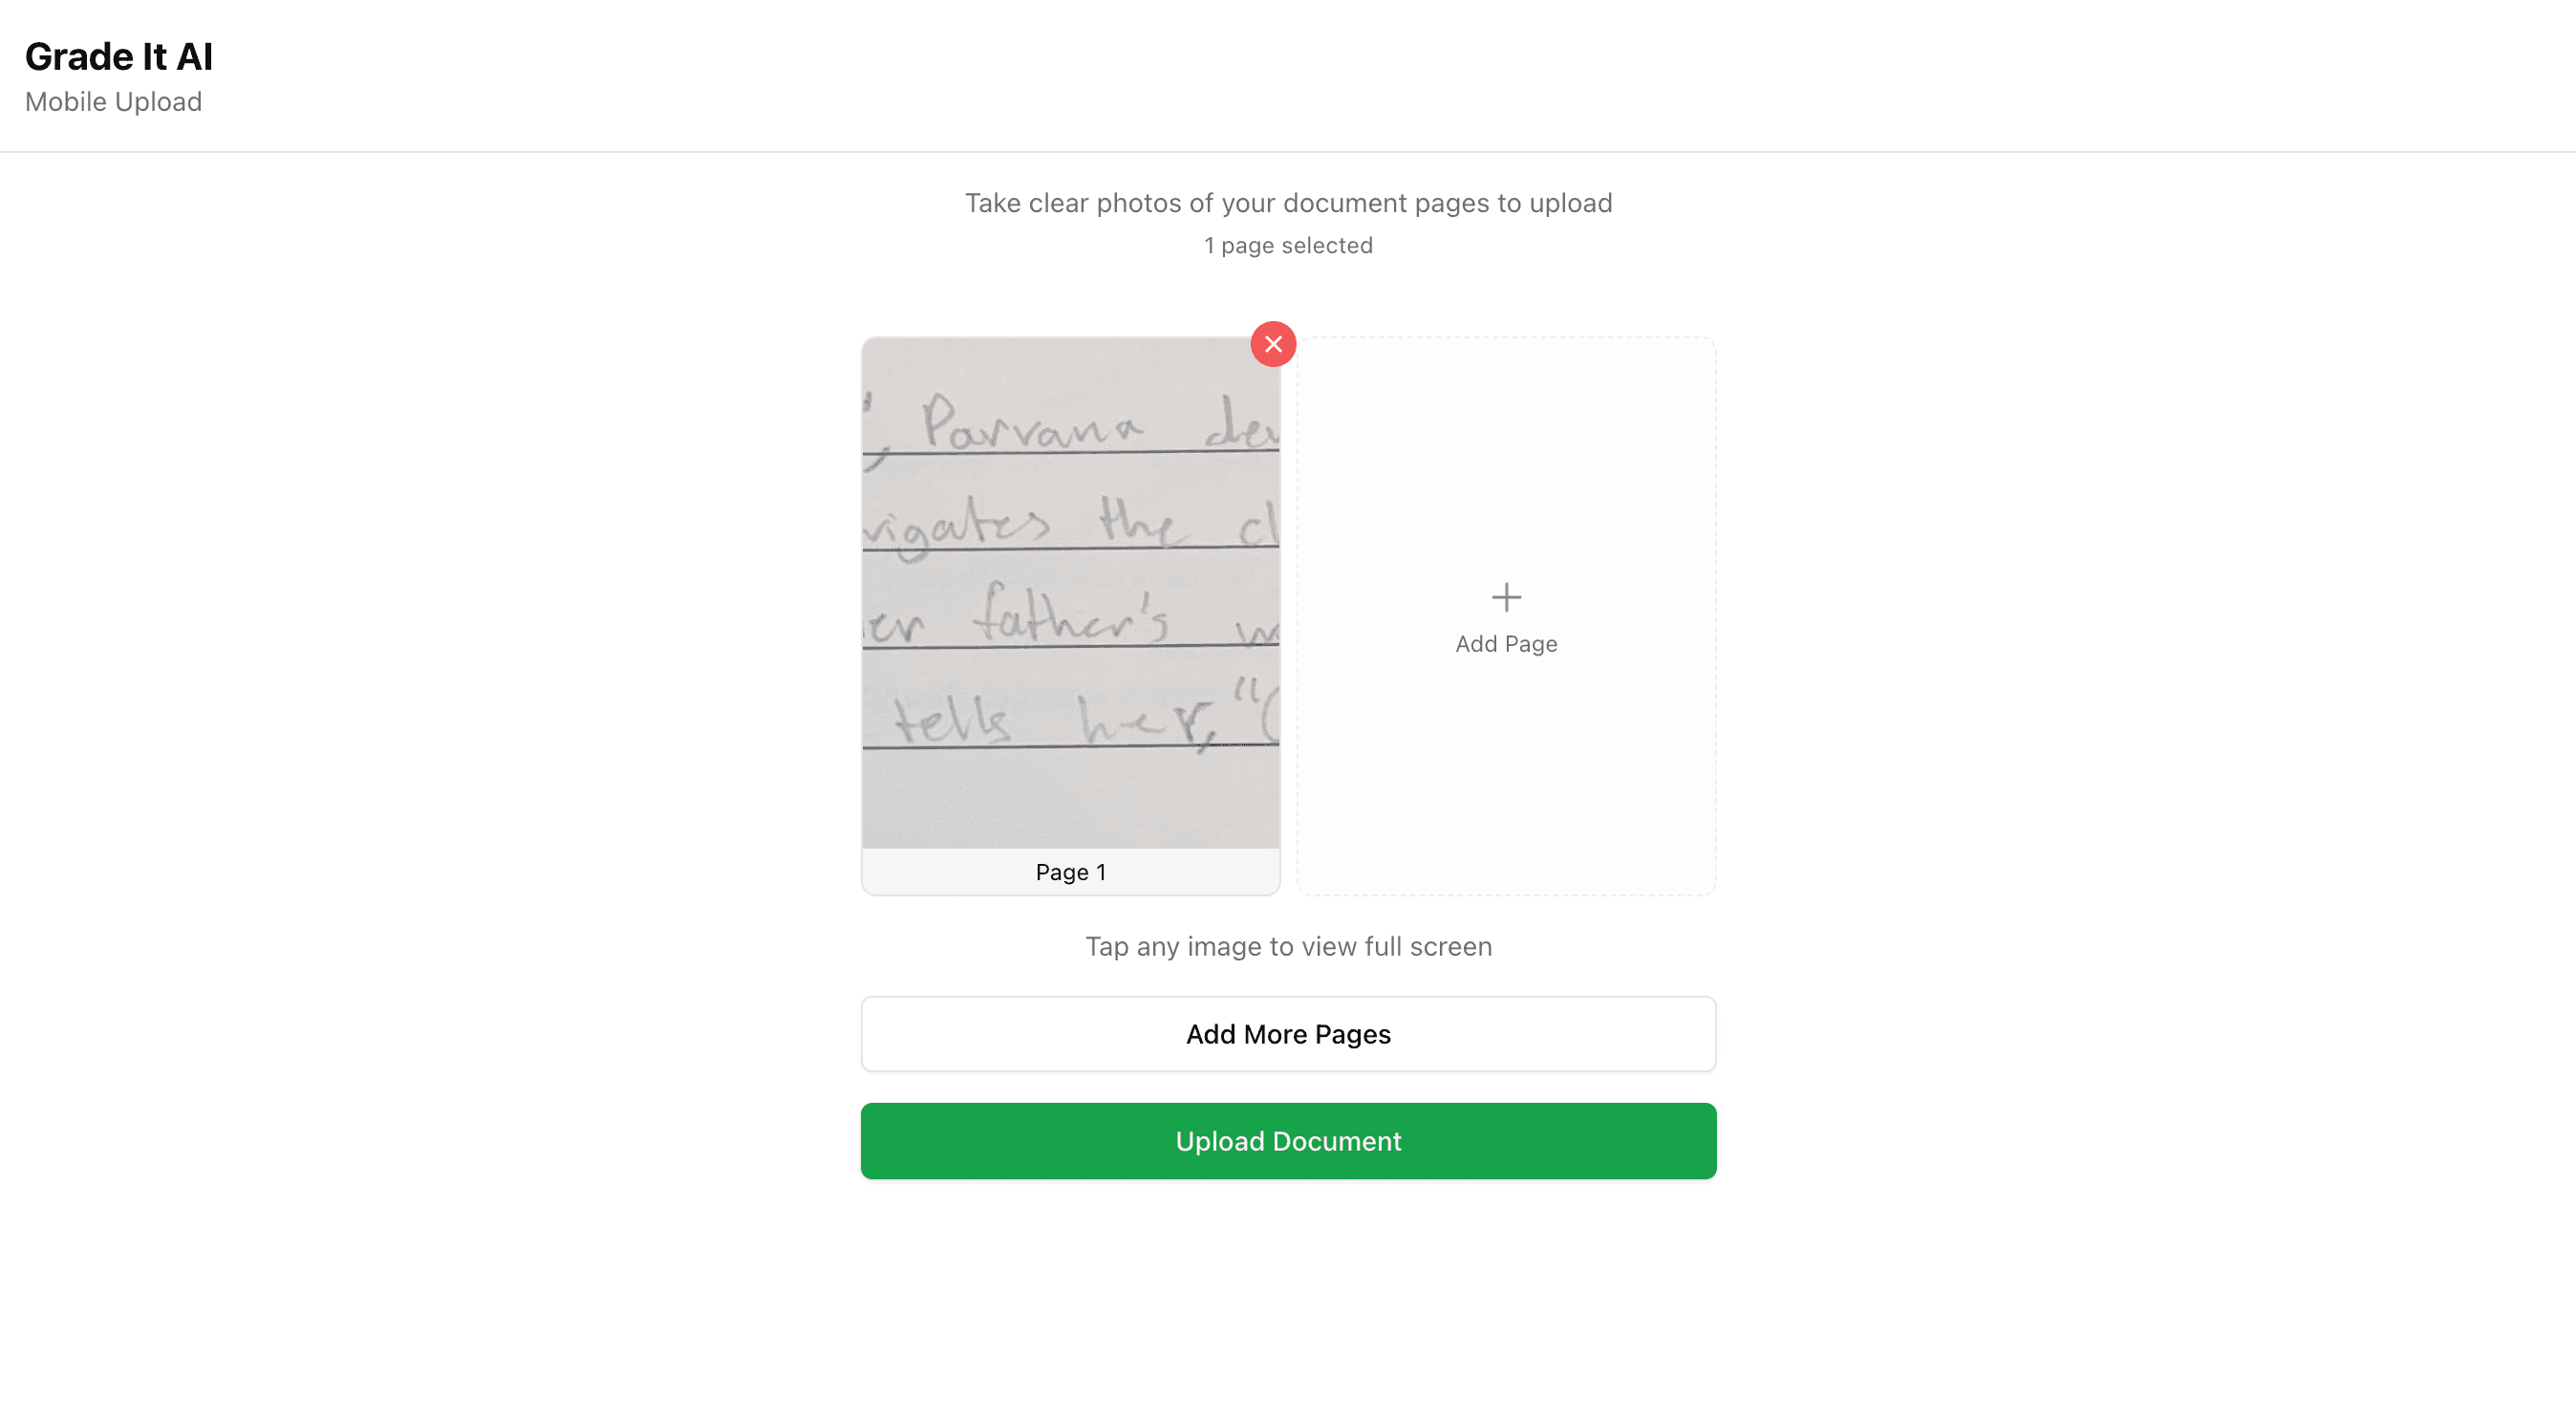Tap the blank area below the handwriting in Page 1

click(x=1070, y=800)
